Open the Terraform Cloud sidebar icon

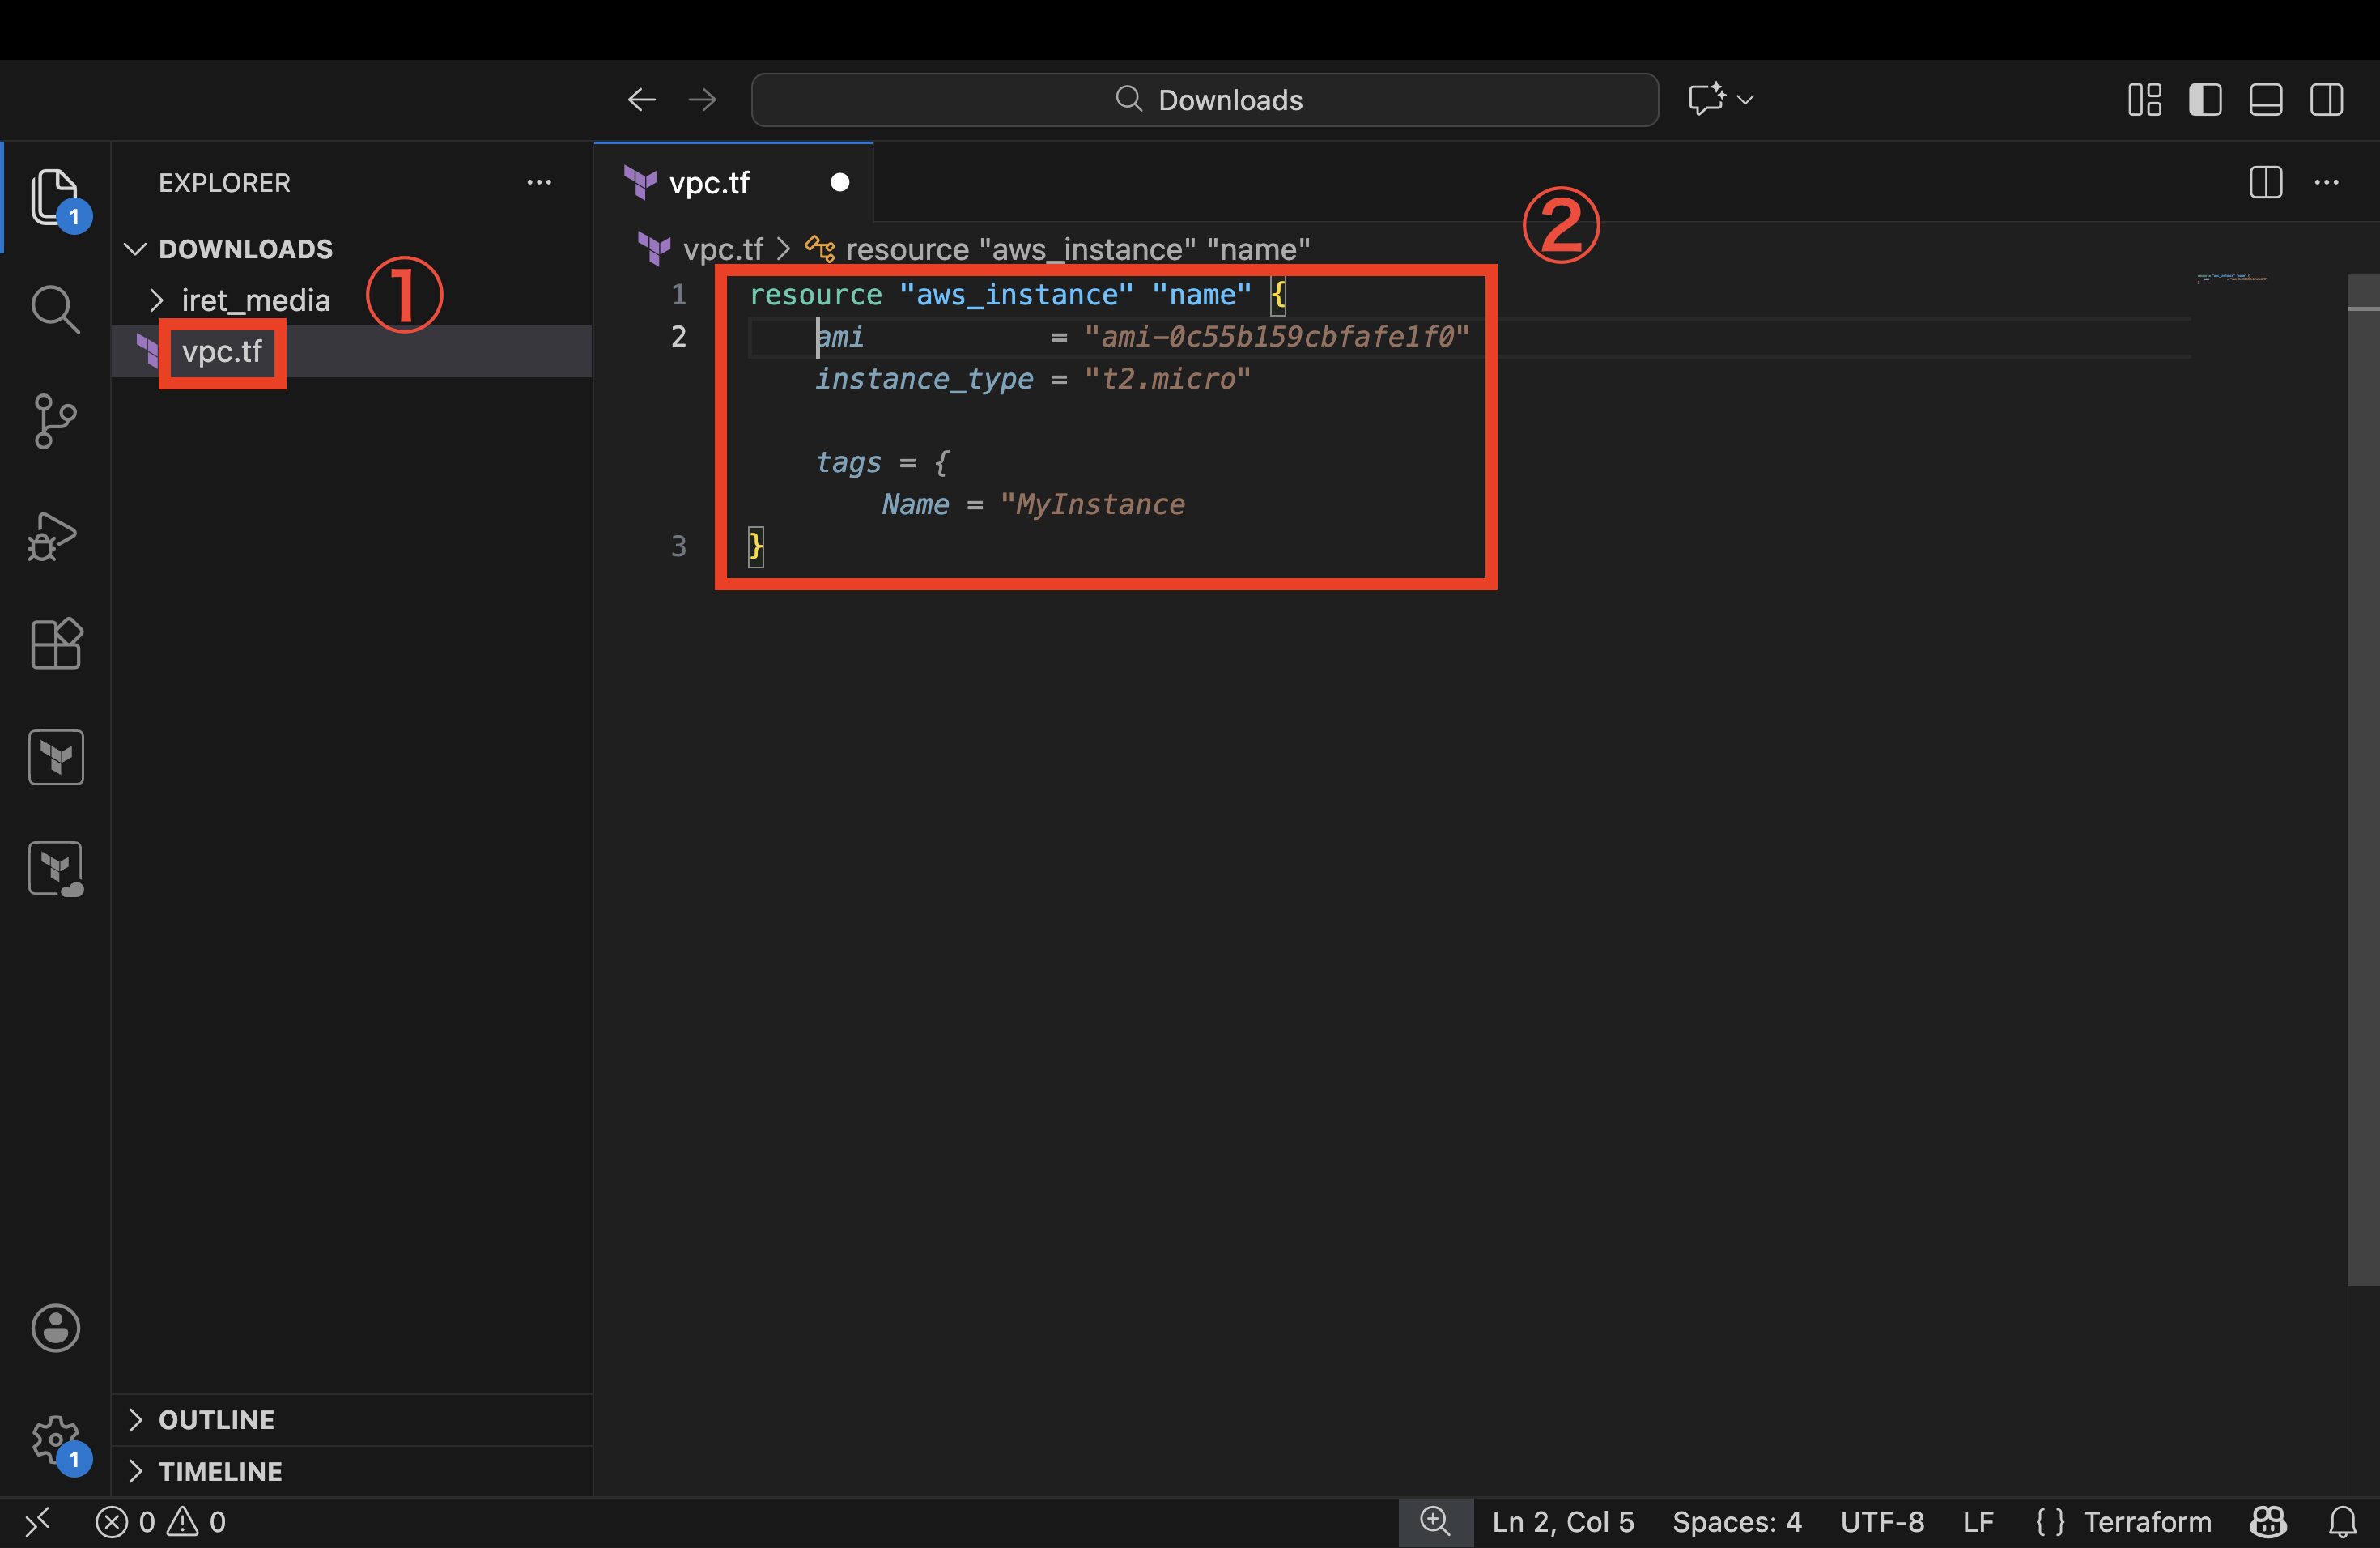[x=55, y=868]
